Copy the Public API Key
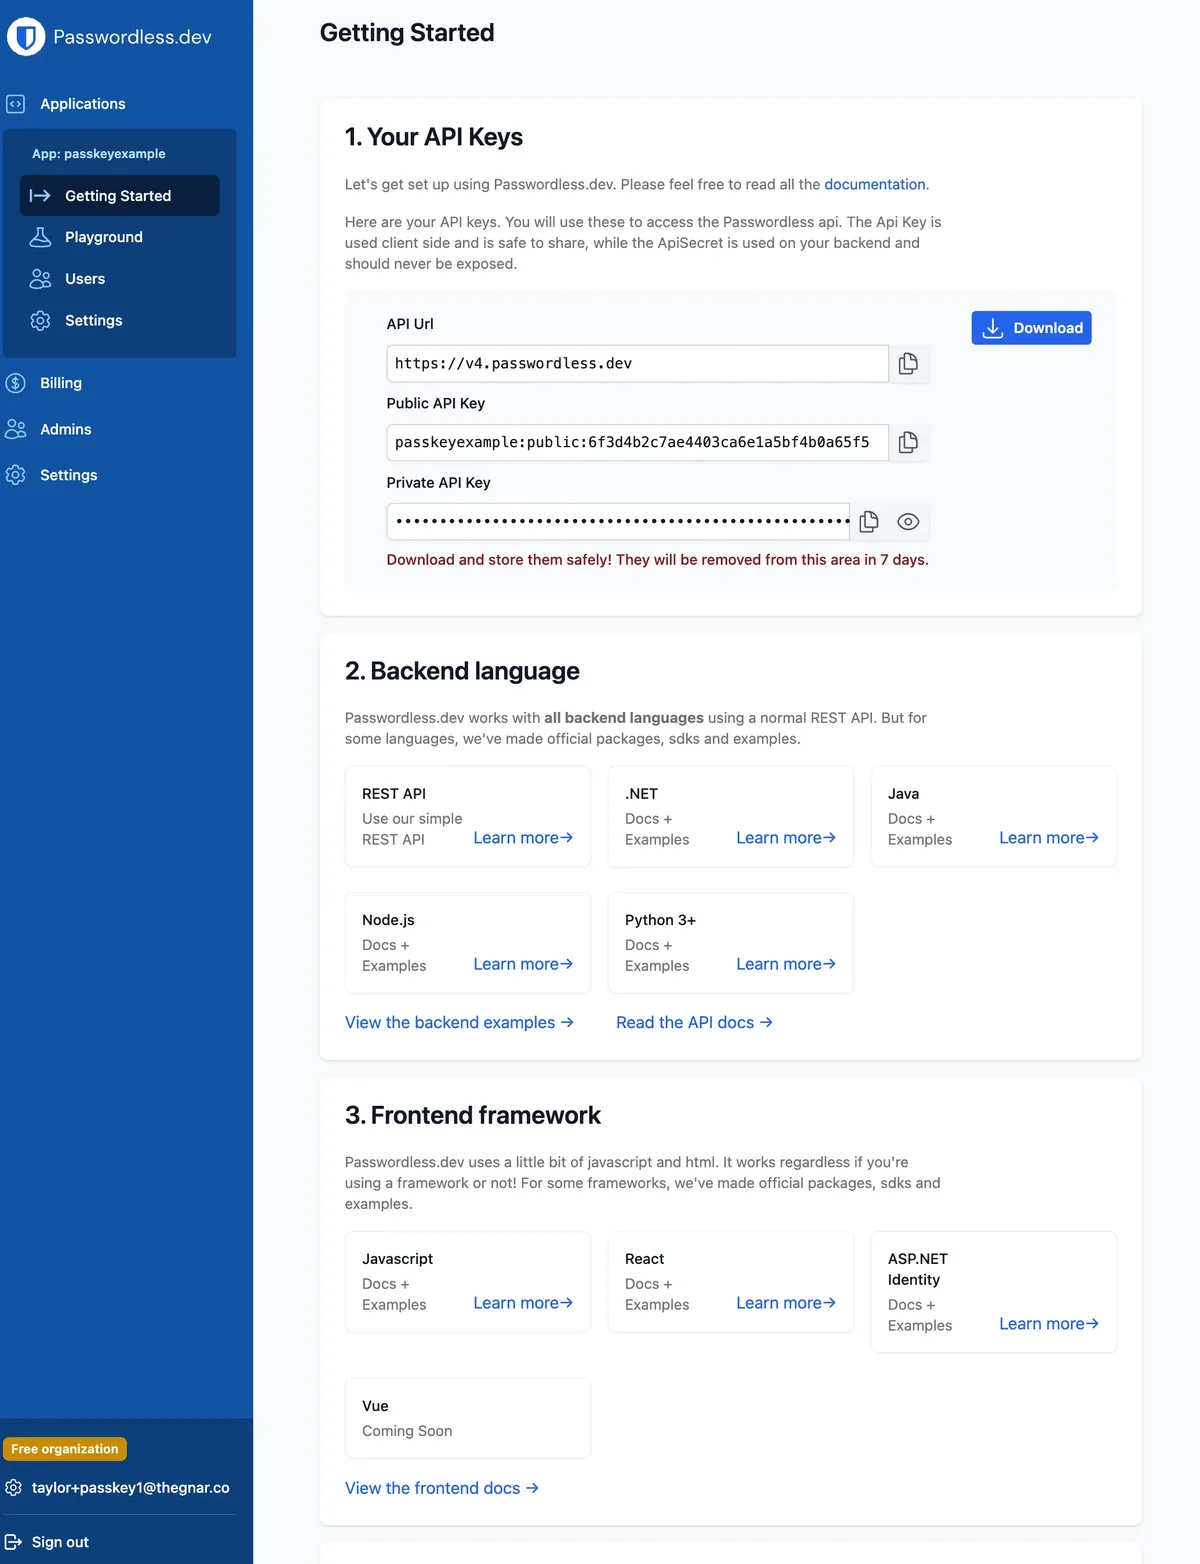Screen dimensions: 1200x1564 point(908,442)
